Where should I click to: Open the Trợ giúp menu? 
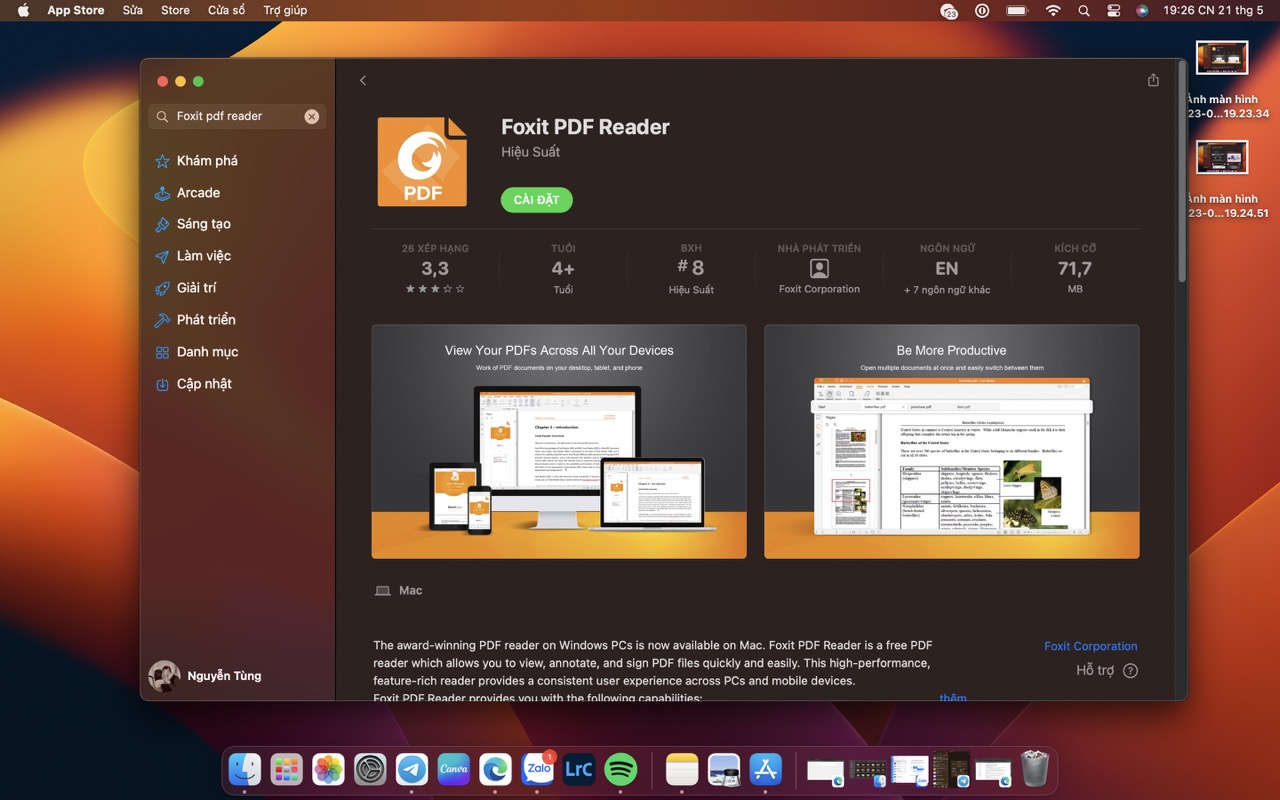tap(285, 10)
